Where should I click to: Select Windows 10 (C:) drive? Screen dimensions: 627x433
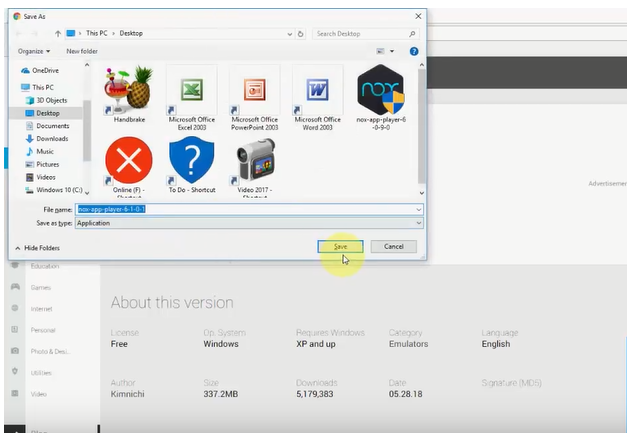point(54,190)
